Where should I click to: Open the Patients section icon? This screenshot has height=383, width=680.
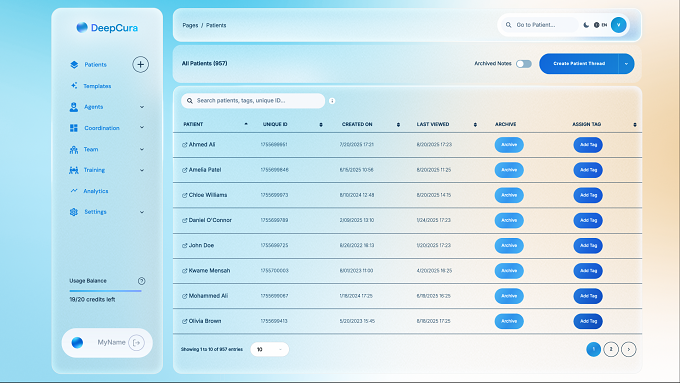point(74,65)
